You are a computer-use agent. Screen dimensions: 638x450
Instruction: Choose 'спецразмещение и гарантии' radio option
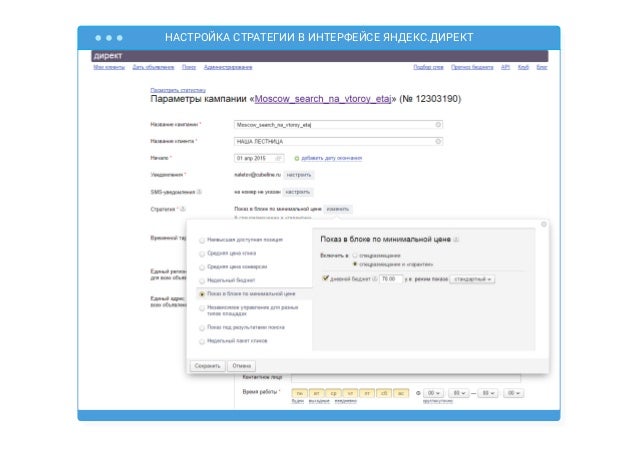point(355,264)
